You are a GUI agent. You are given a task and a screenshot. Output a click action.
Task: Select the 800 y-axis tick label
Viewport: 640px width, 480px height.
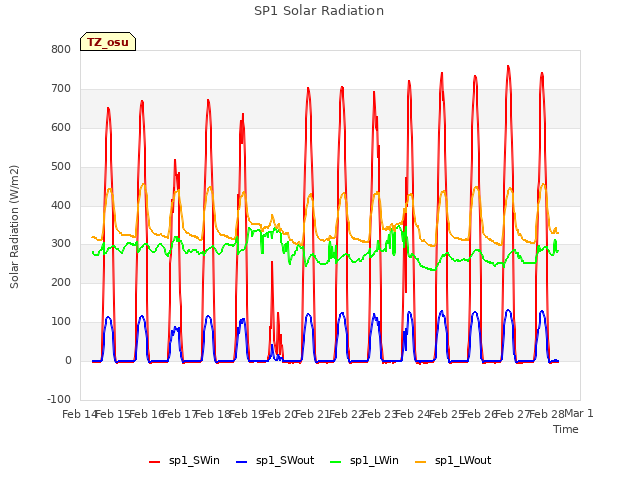pyautogui.click(x=61, y=49)
